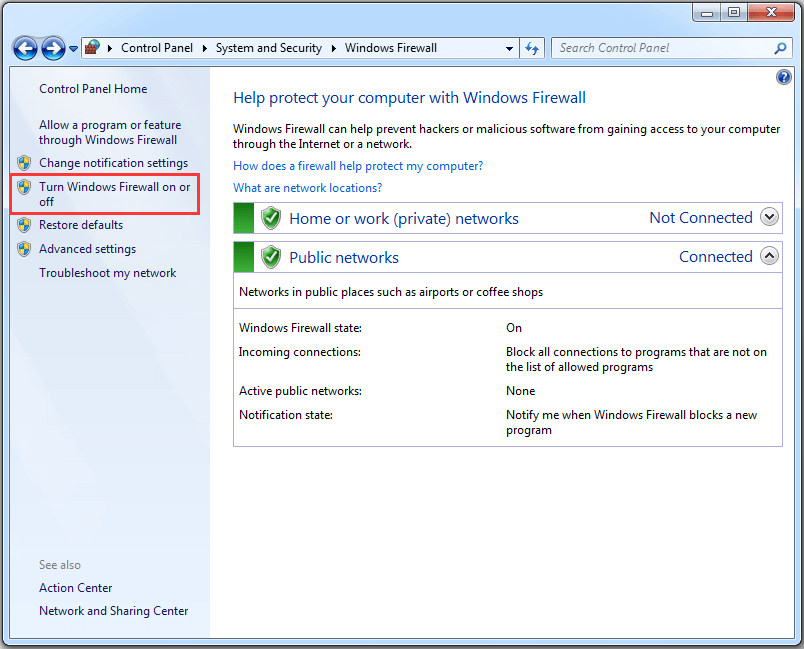Click the Forward navigation arrow
Image resolution: width=804 pixels, height=649 pixels.
click(53, 49)
